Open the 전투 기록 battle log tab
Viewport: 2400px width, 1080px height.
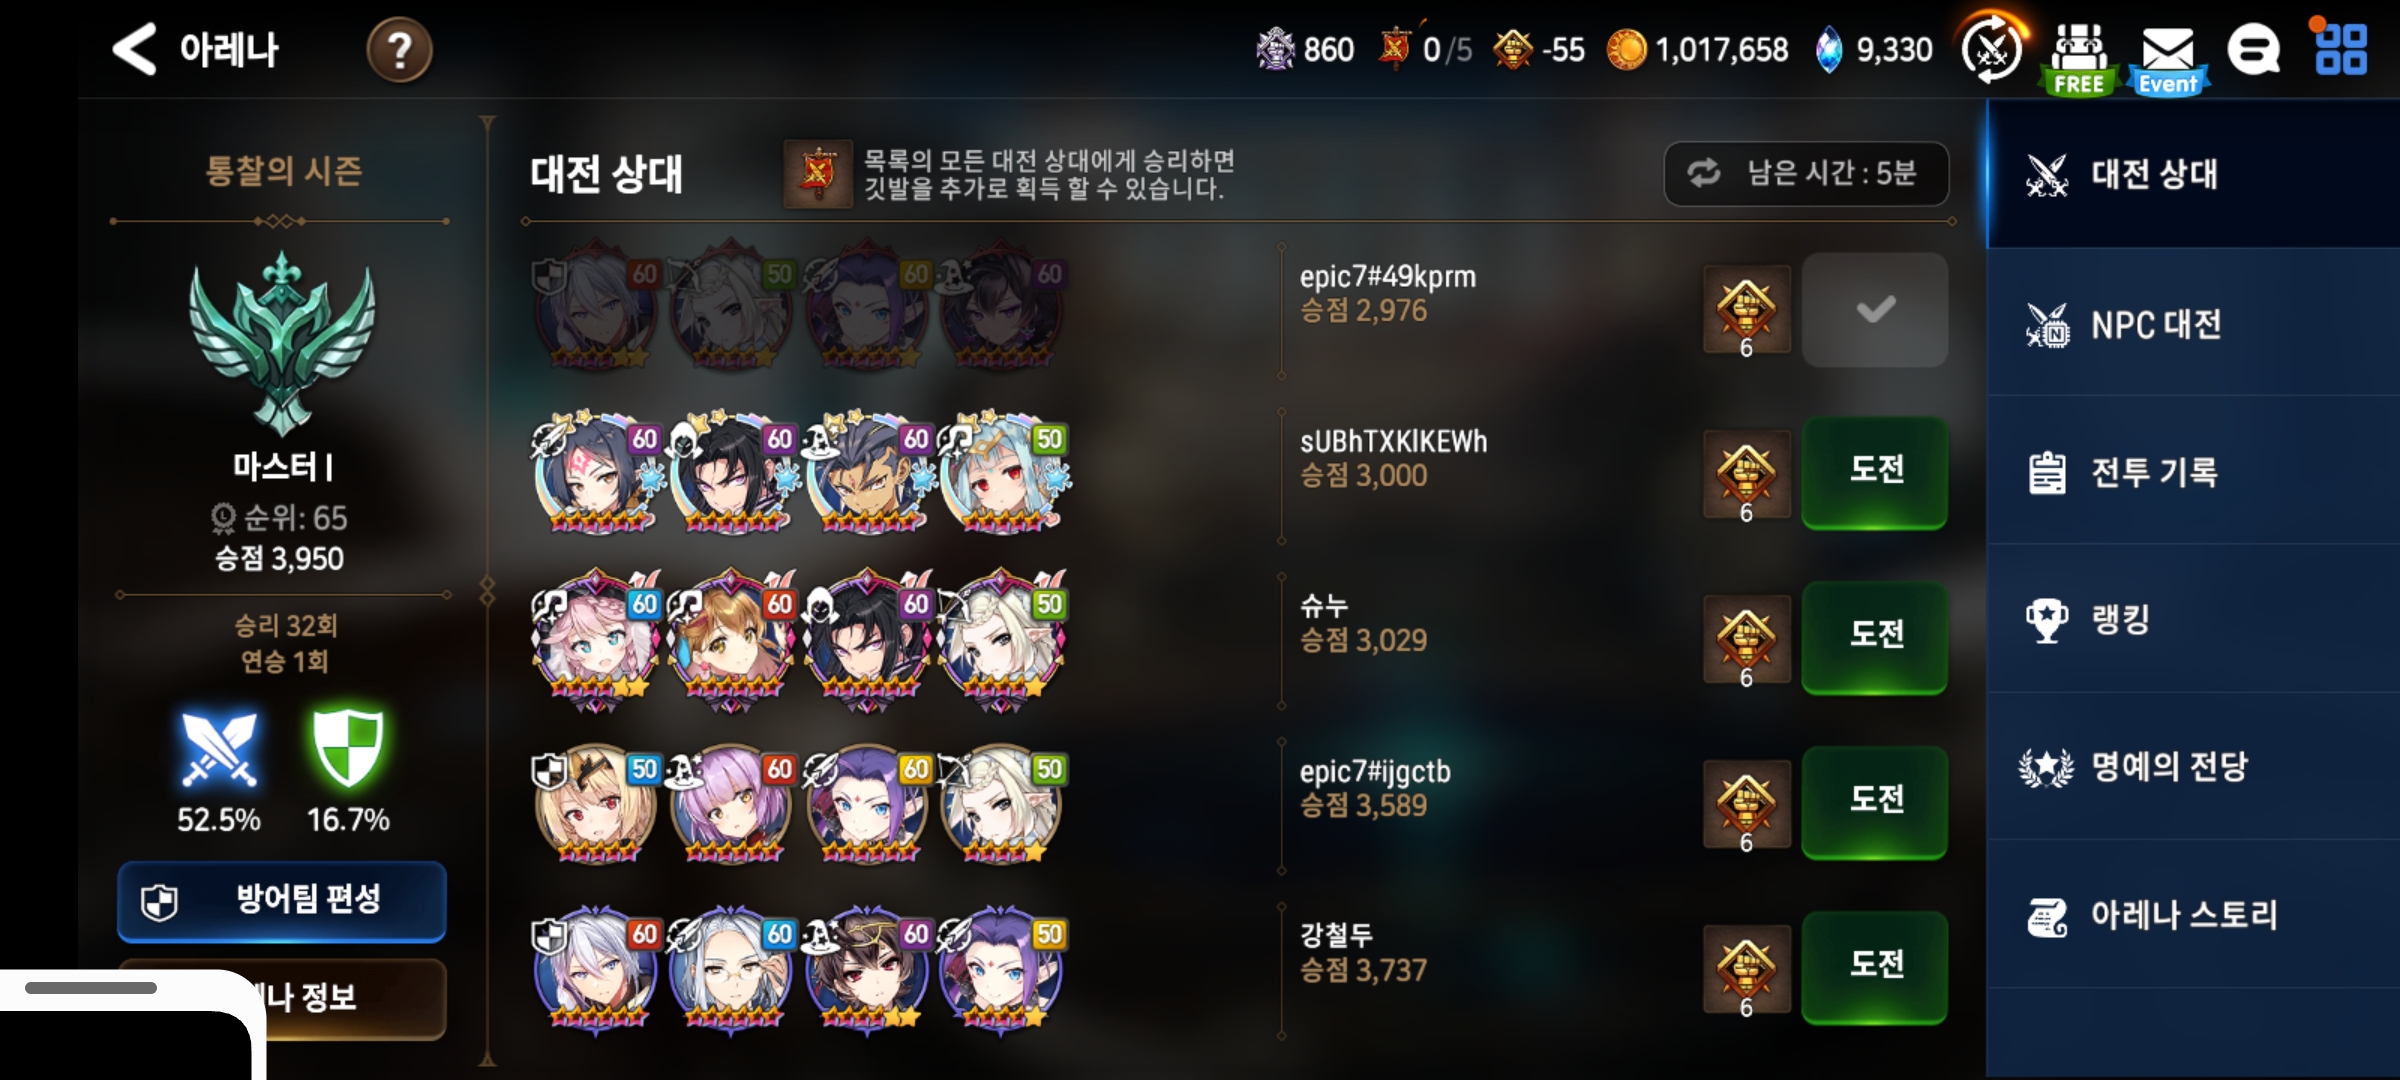click(2192, 472)
